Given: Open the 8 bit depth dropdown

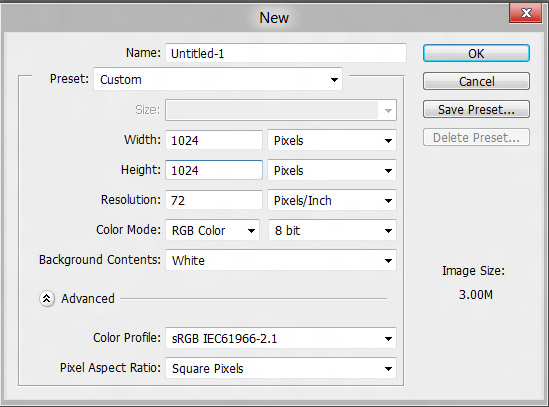Looking at the screenshot, I should tap(332, 230).
